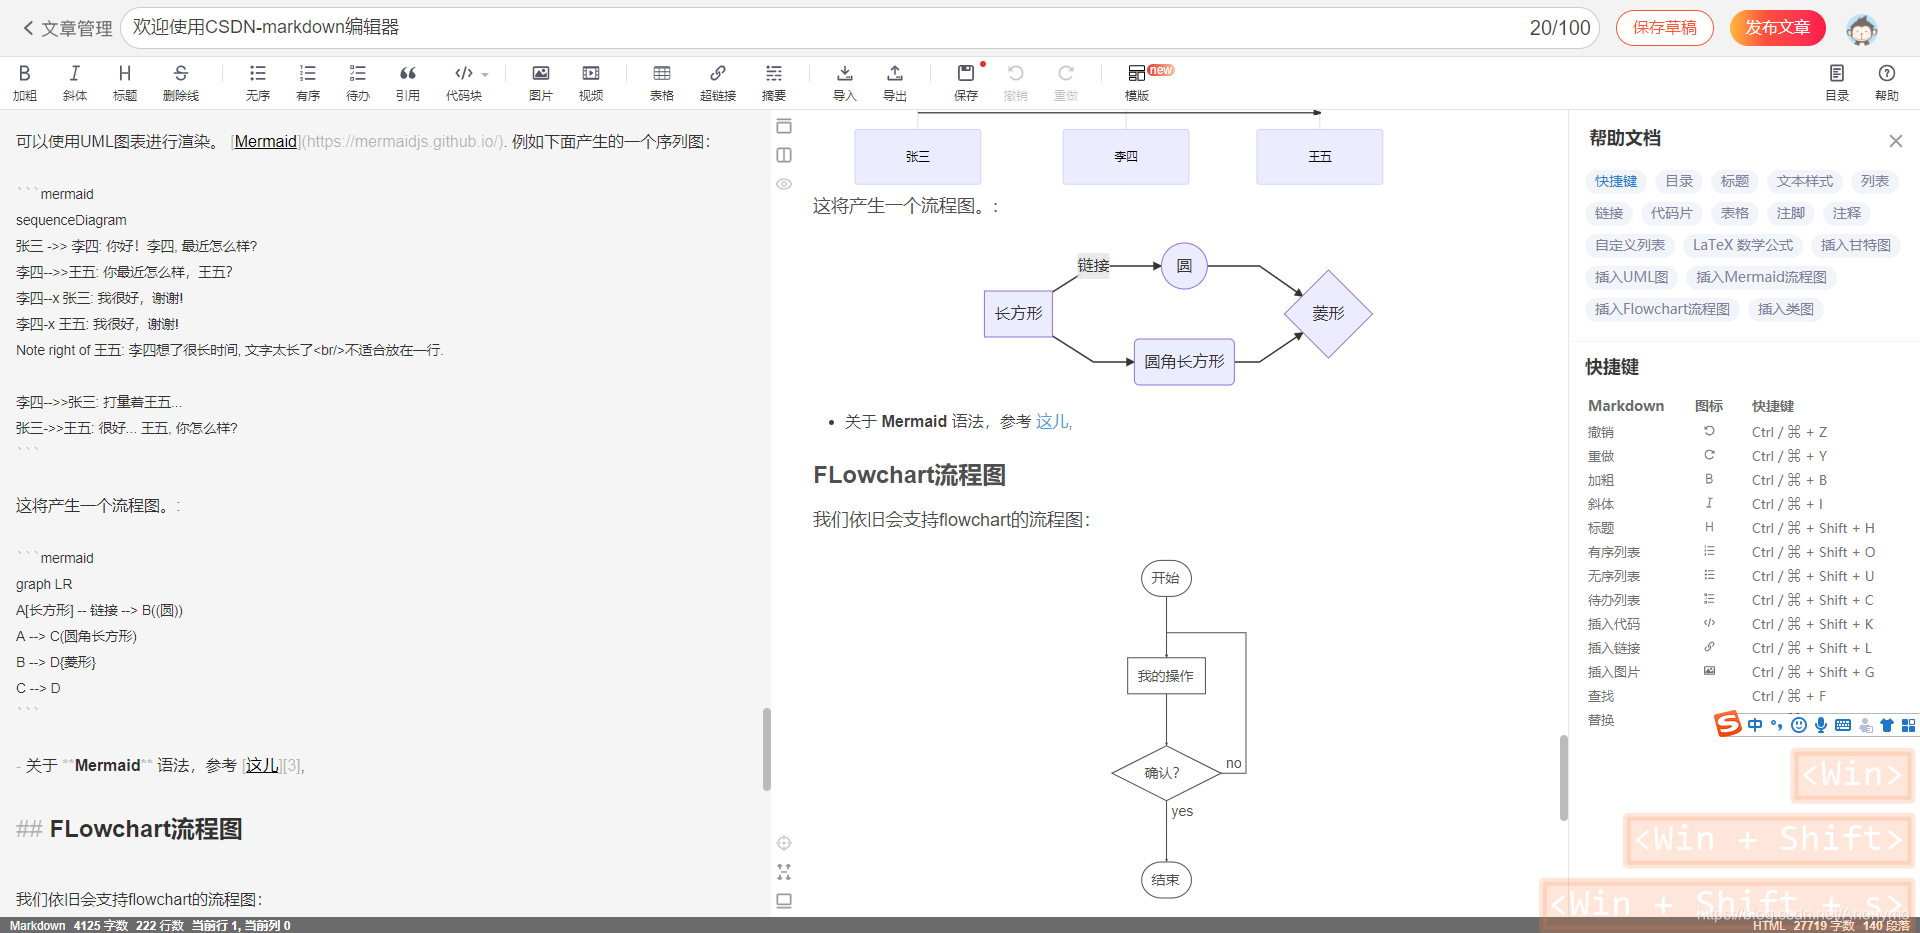
Task: Open Sogou soft keyboard icon
Action: point(1843,725)
